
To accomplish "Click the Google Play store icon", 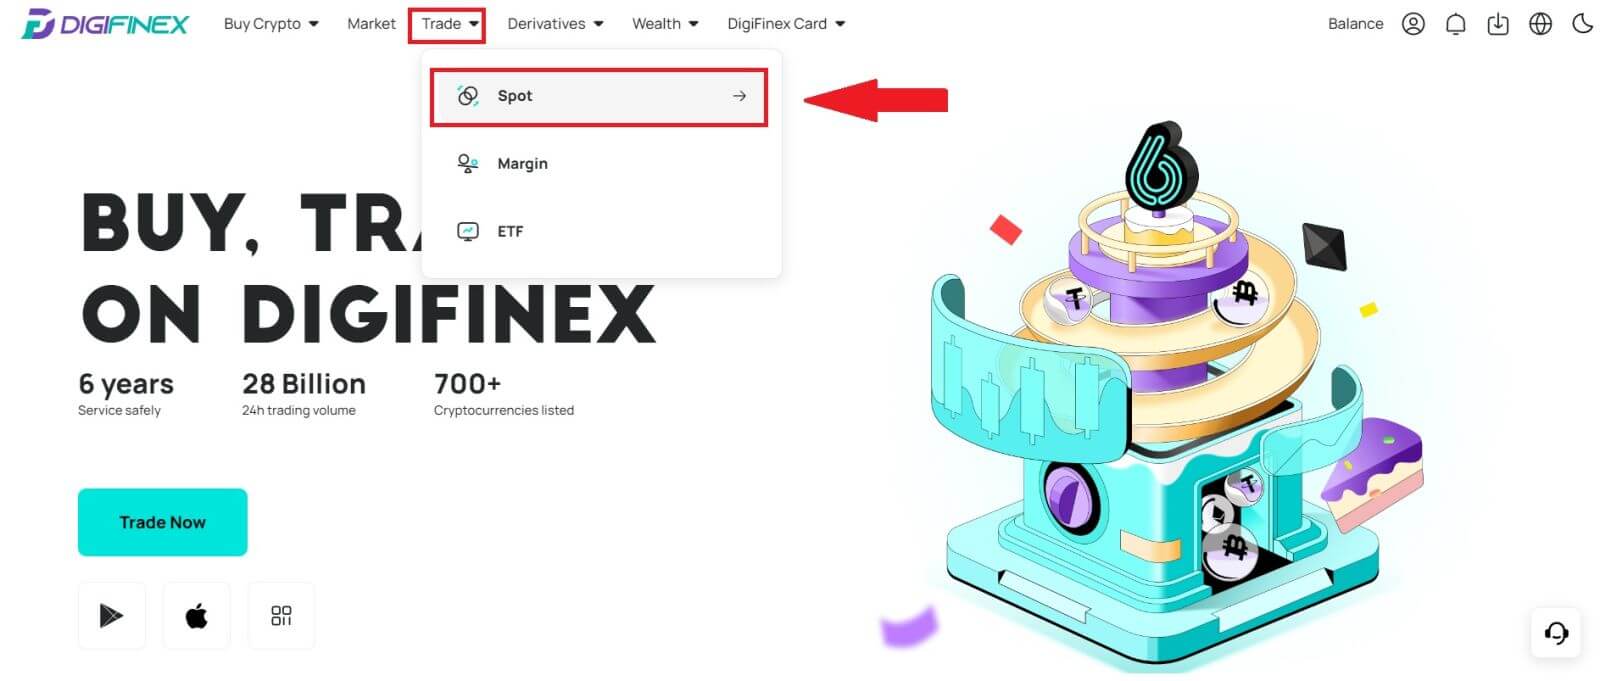I will (x=111, y=615).
